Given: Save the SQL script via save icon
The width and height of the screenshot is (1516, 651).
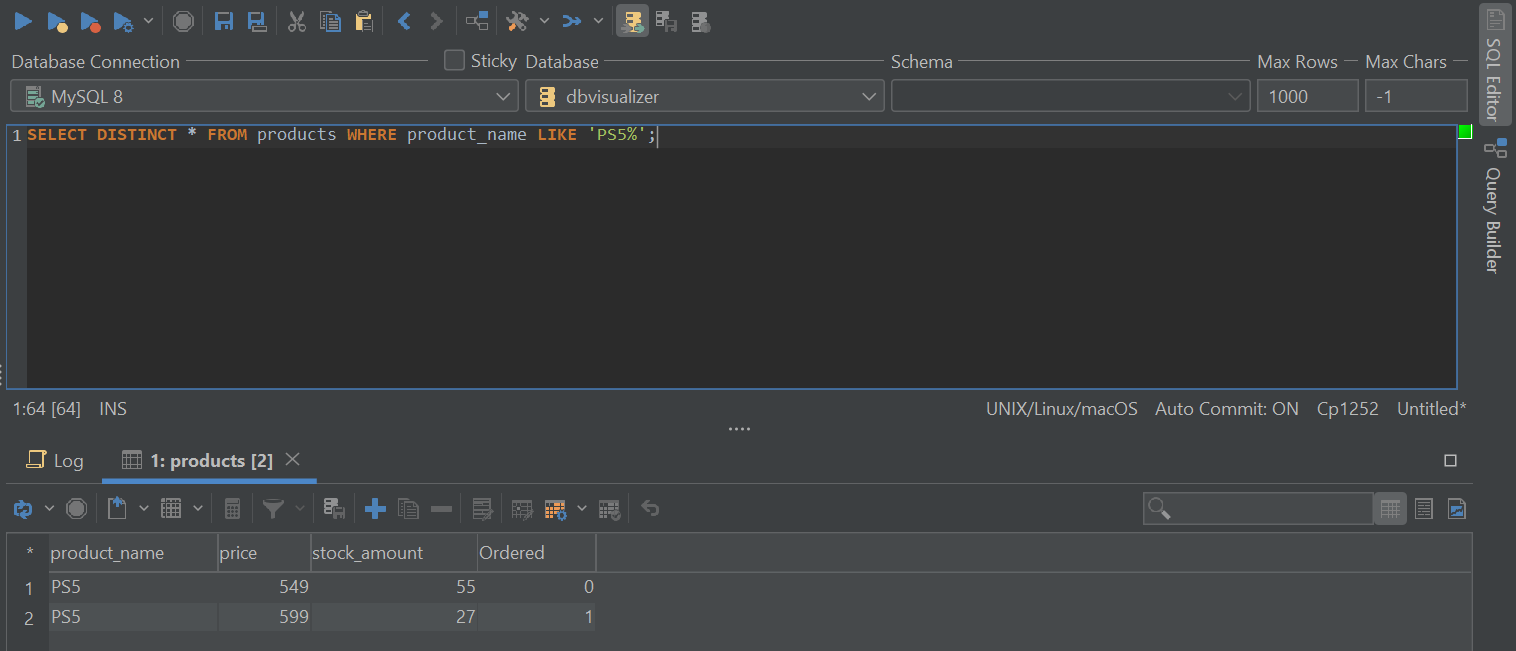Looking at the screenshot, I should tap(223, 21).
